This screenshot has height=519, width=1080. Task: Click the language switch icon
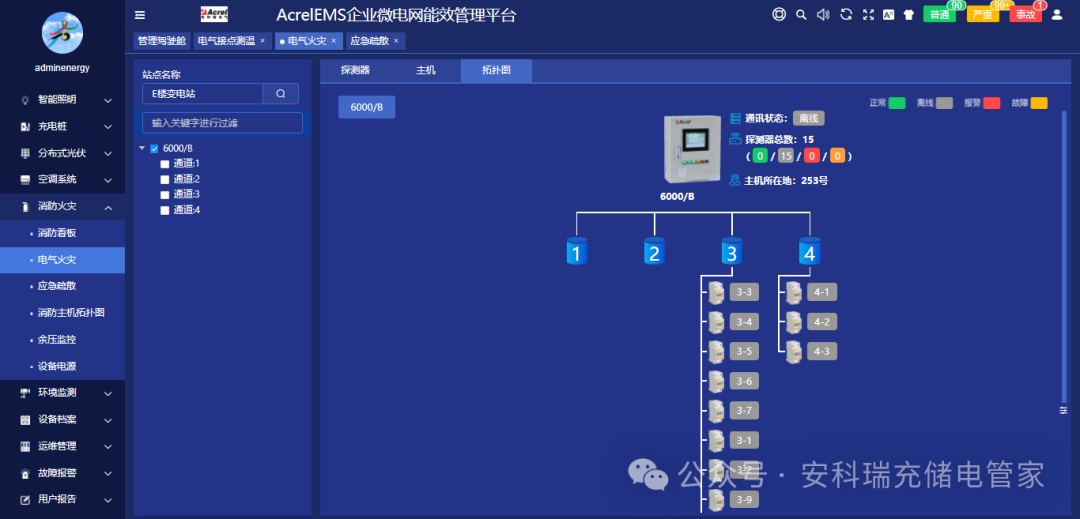888,14
